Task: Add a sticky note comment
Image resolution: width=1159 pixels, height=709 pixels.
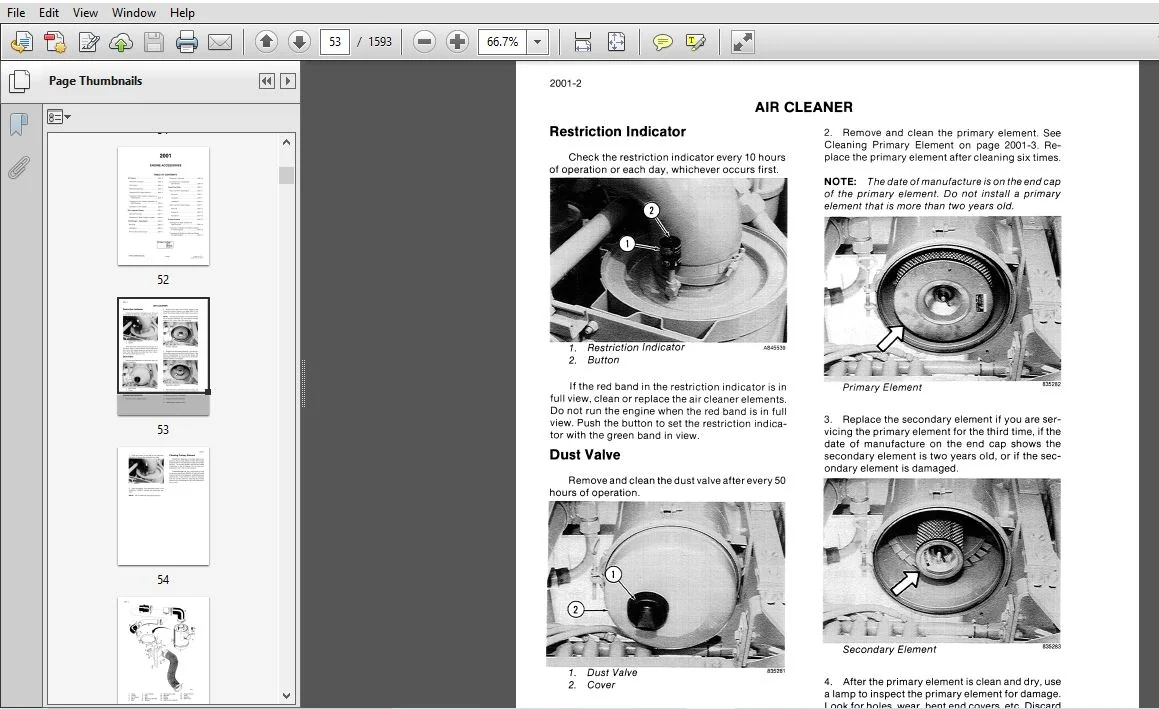Action: 662,42
